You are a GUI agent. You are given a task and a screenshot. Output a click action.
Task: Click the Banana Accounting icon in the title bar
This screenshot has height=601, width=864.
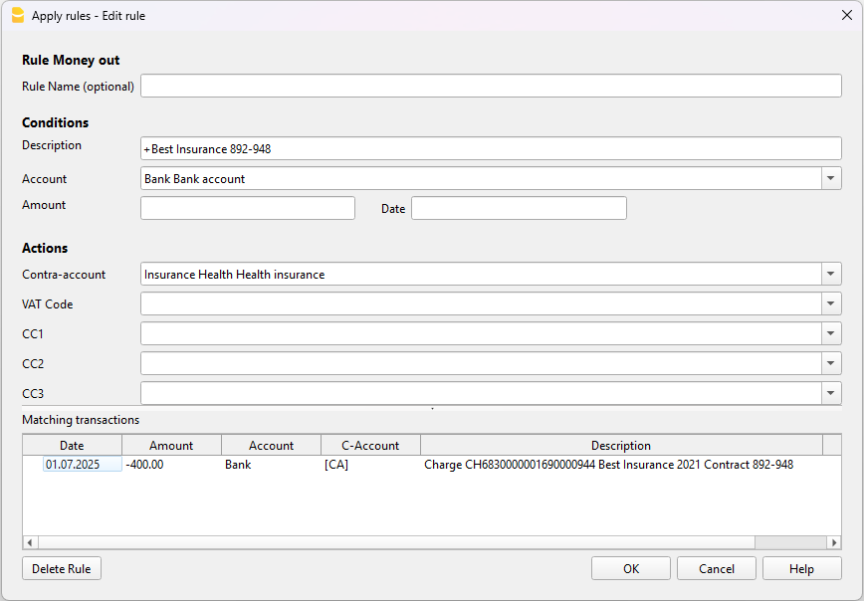click(x=17, y=15)
